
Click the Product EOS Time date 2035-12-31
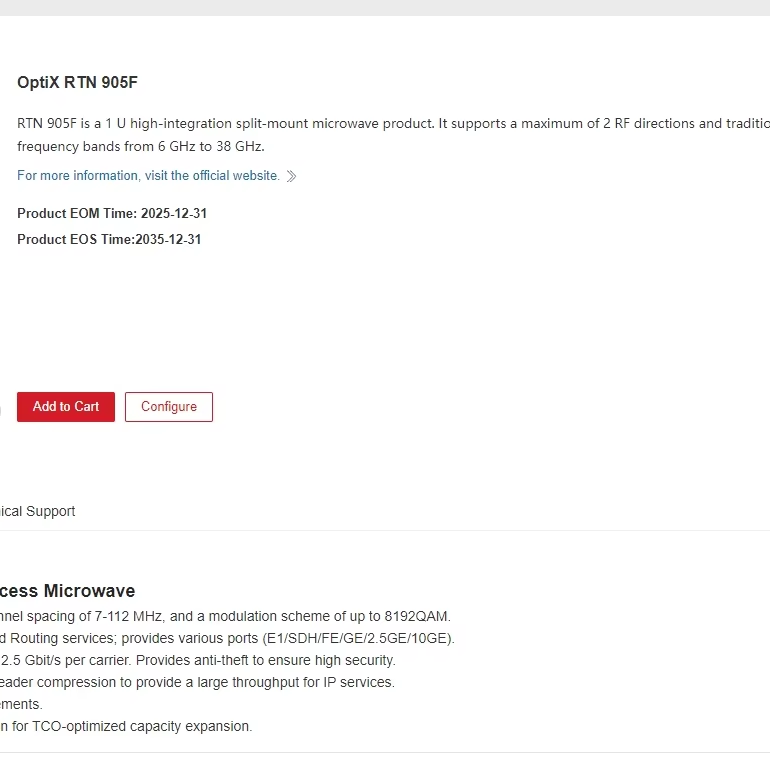pyautogui.click(x=168, y=239)
